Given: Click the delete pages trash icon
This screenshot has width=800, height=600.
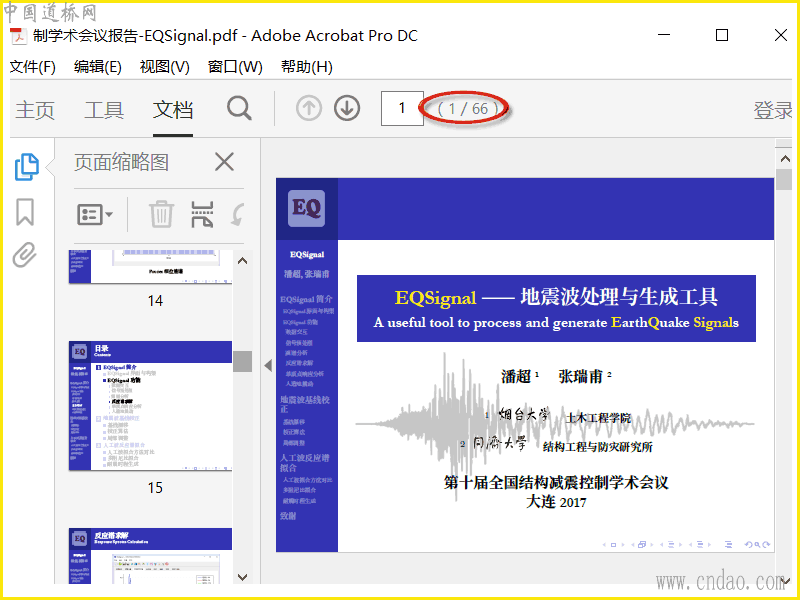Looking at the screenshot, I should pyautogui.click(x=161, y=214).
